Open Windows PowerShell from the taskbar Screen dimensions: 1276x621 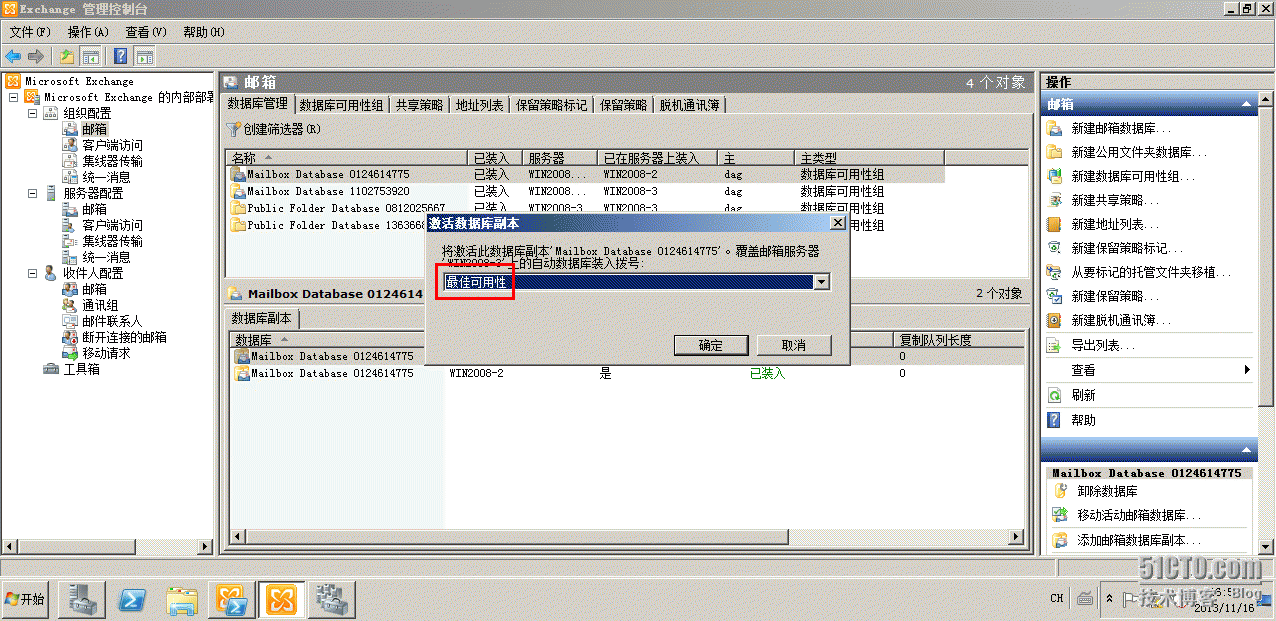click(x=134, y=600)
